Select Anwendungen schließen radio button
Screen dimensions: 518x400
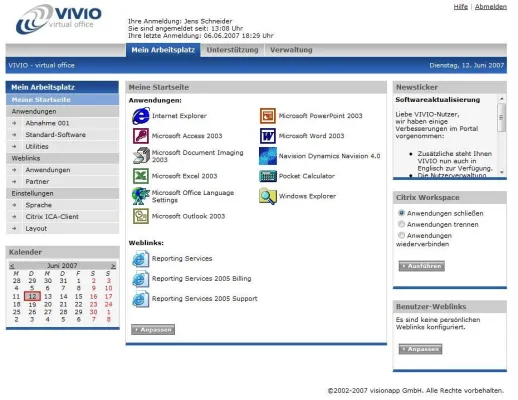(402, 213)
